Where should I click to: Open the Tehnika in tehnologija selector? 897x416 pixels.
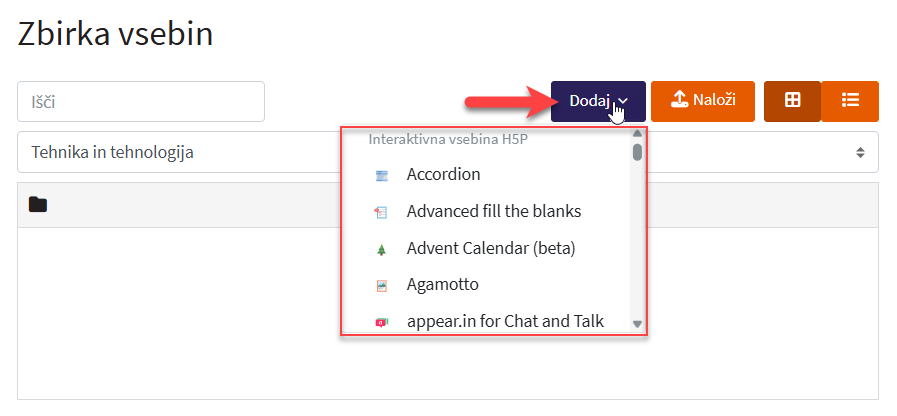(x=180, y=152)
